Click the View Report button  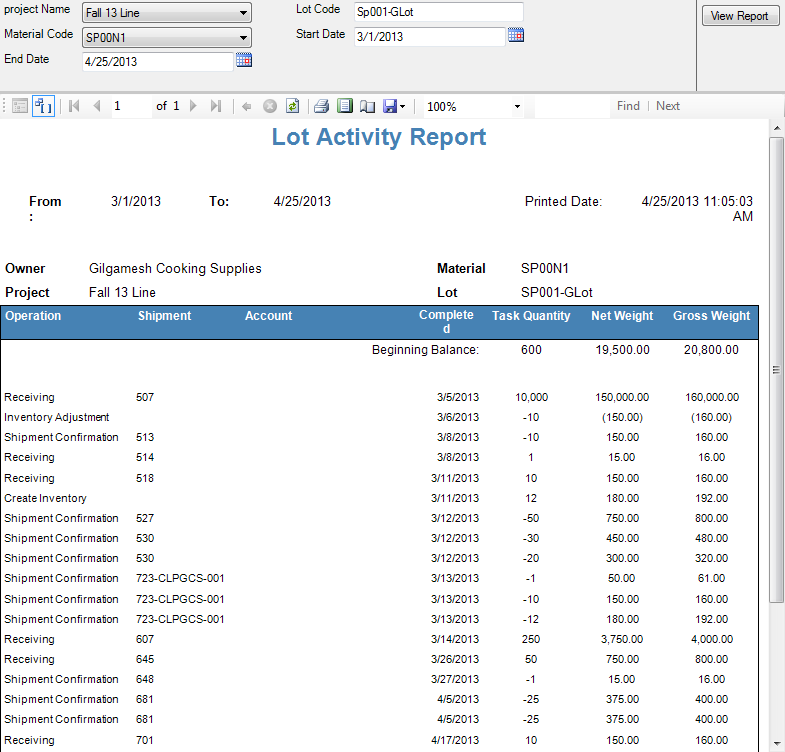[x=740, y=16]
